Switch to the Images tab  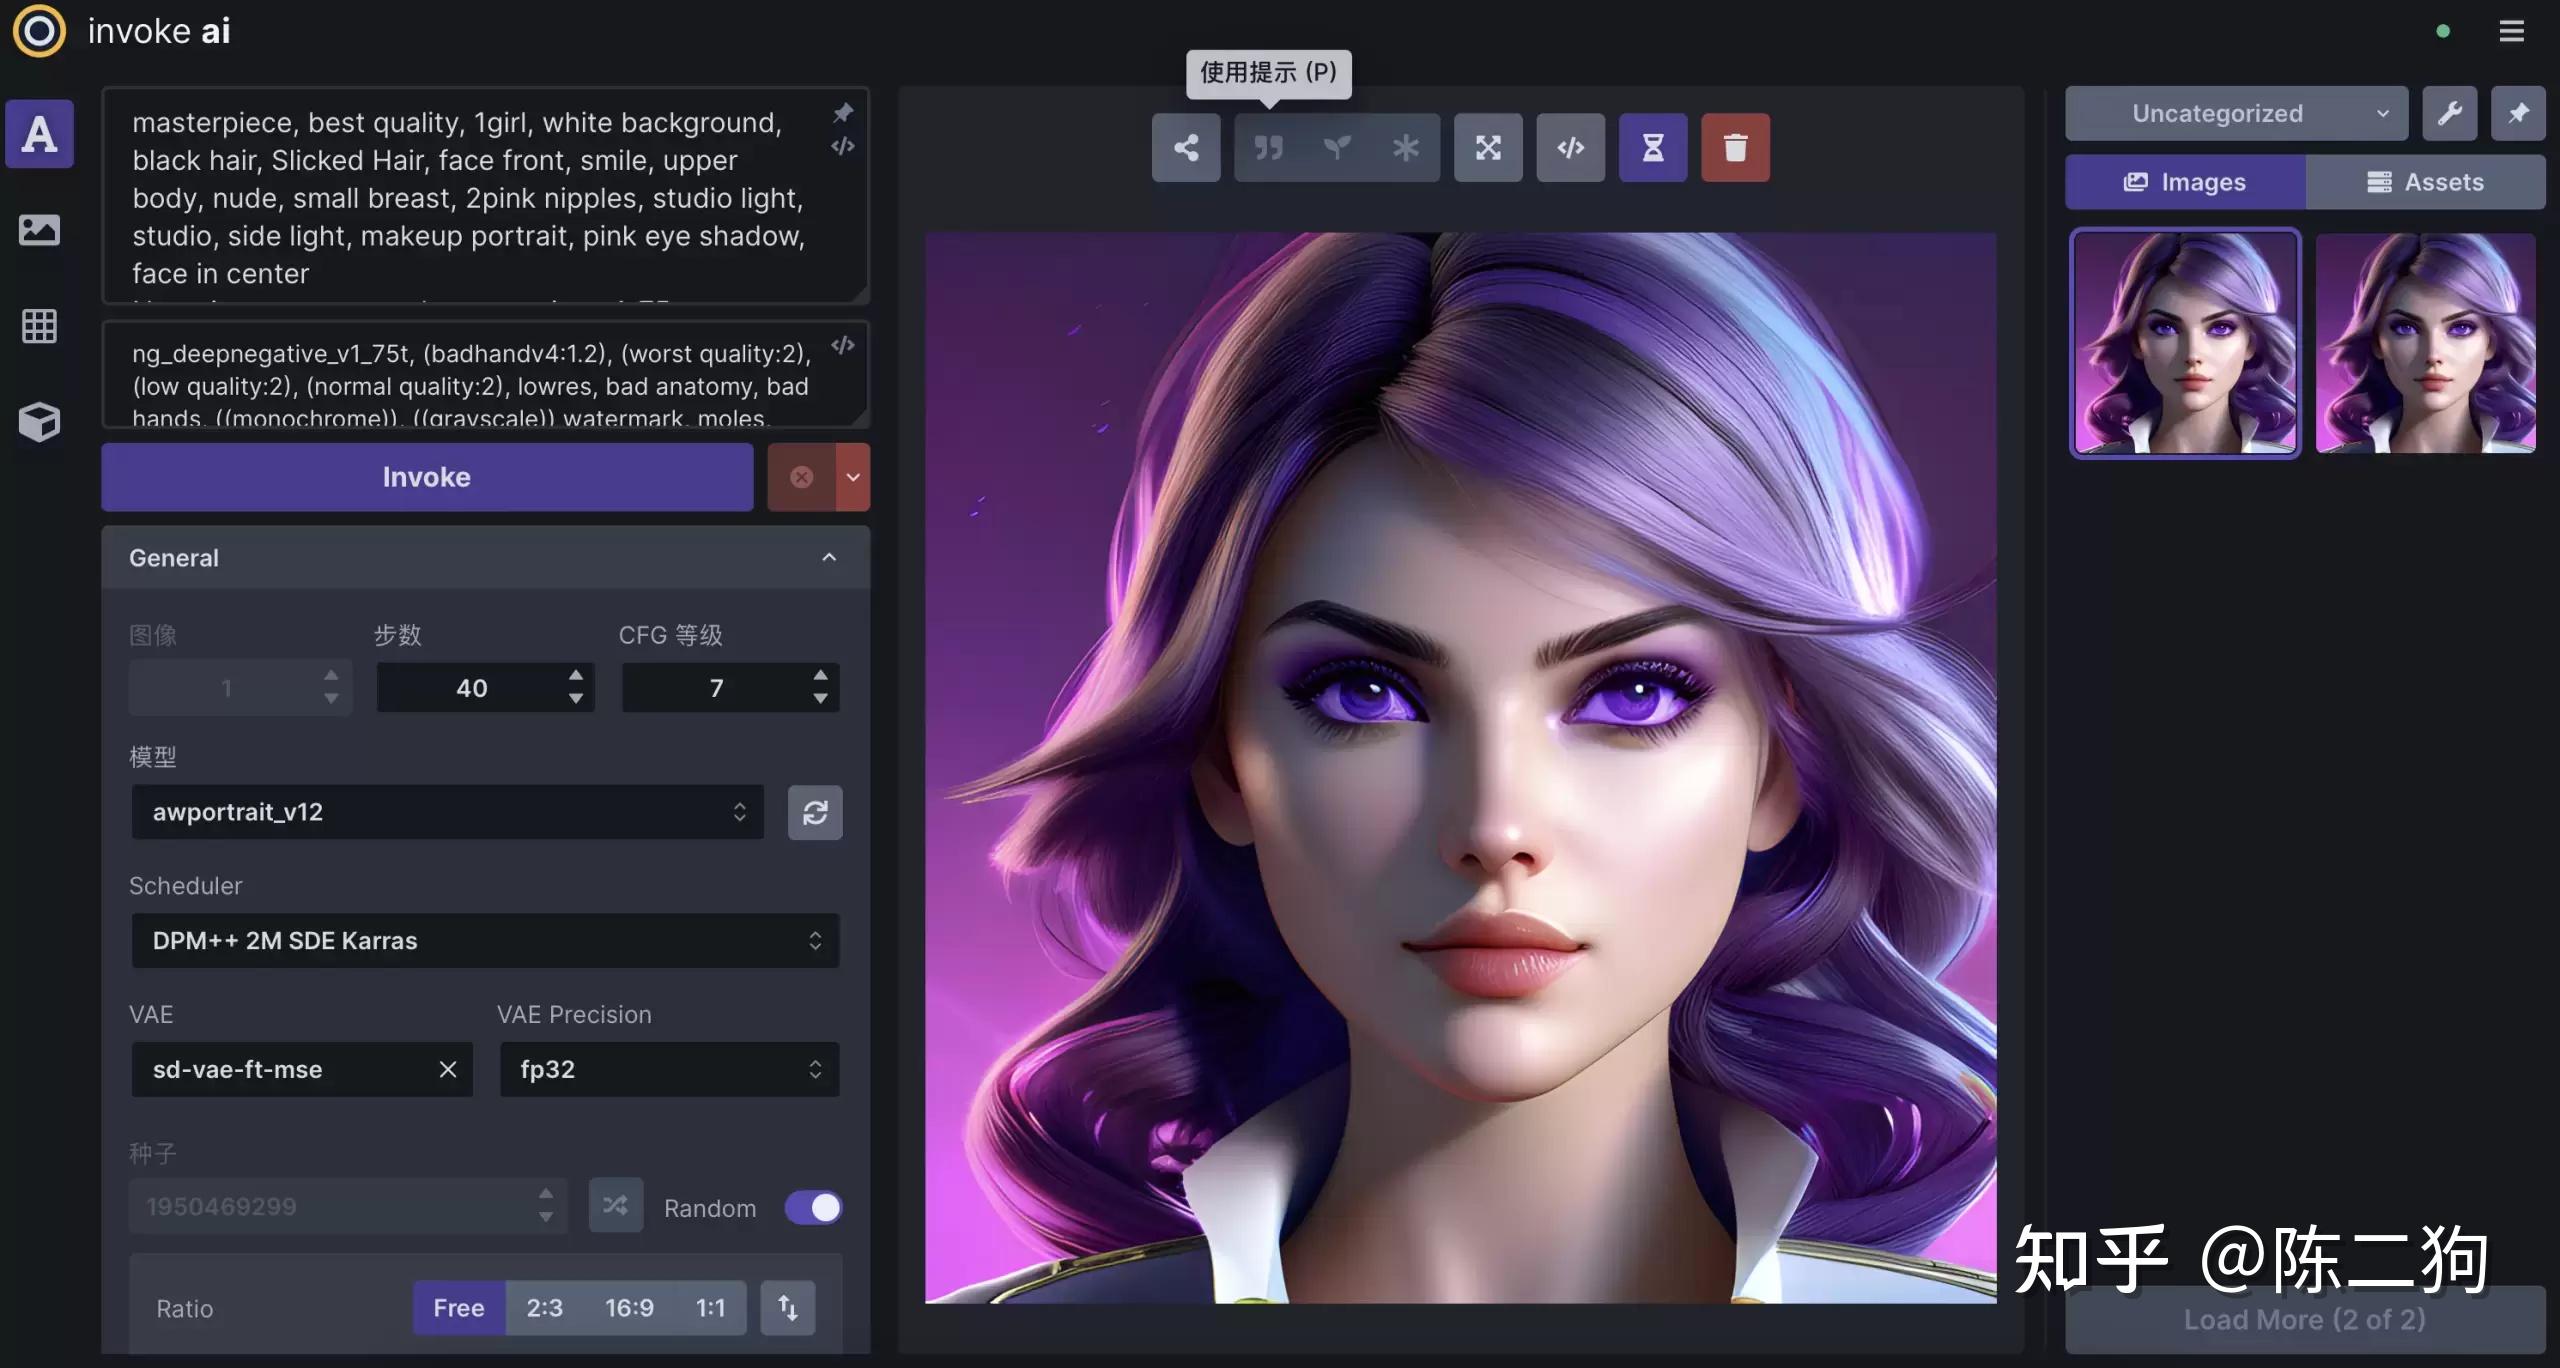pyautogui.click(x=2185, y=182)
